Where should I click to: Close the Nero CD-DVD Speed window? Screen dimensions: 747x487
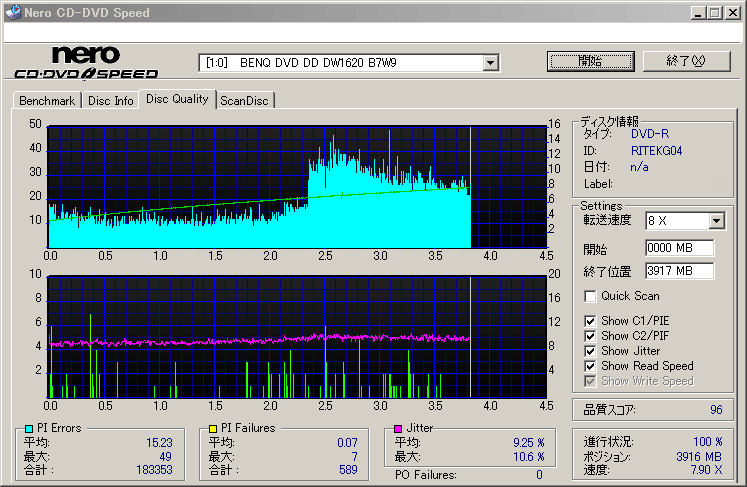733,13
